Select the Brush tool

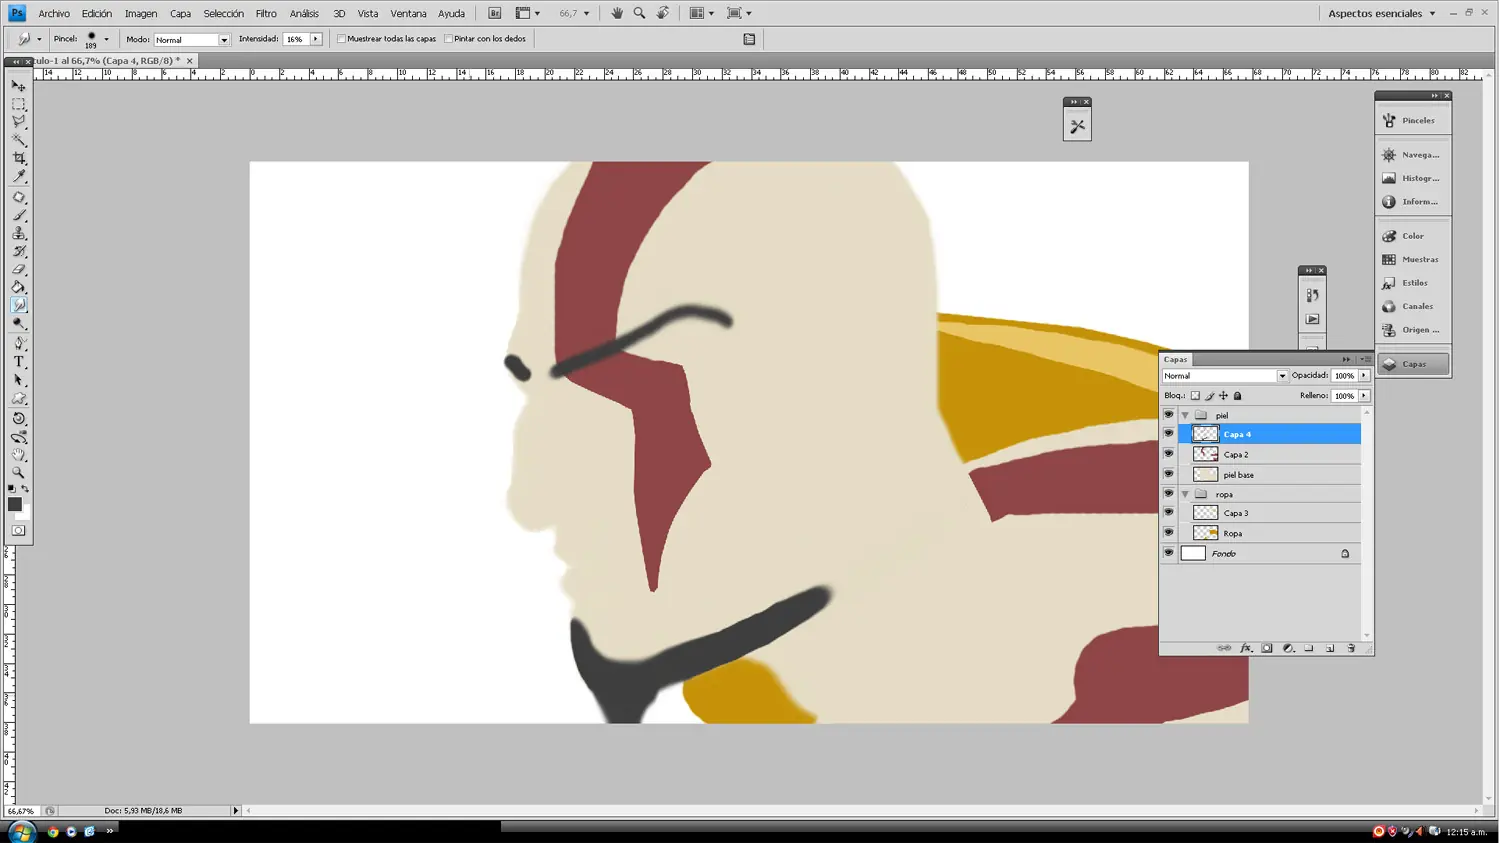tap(18, 215)
